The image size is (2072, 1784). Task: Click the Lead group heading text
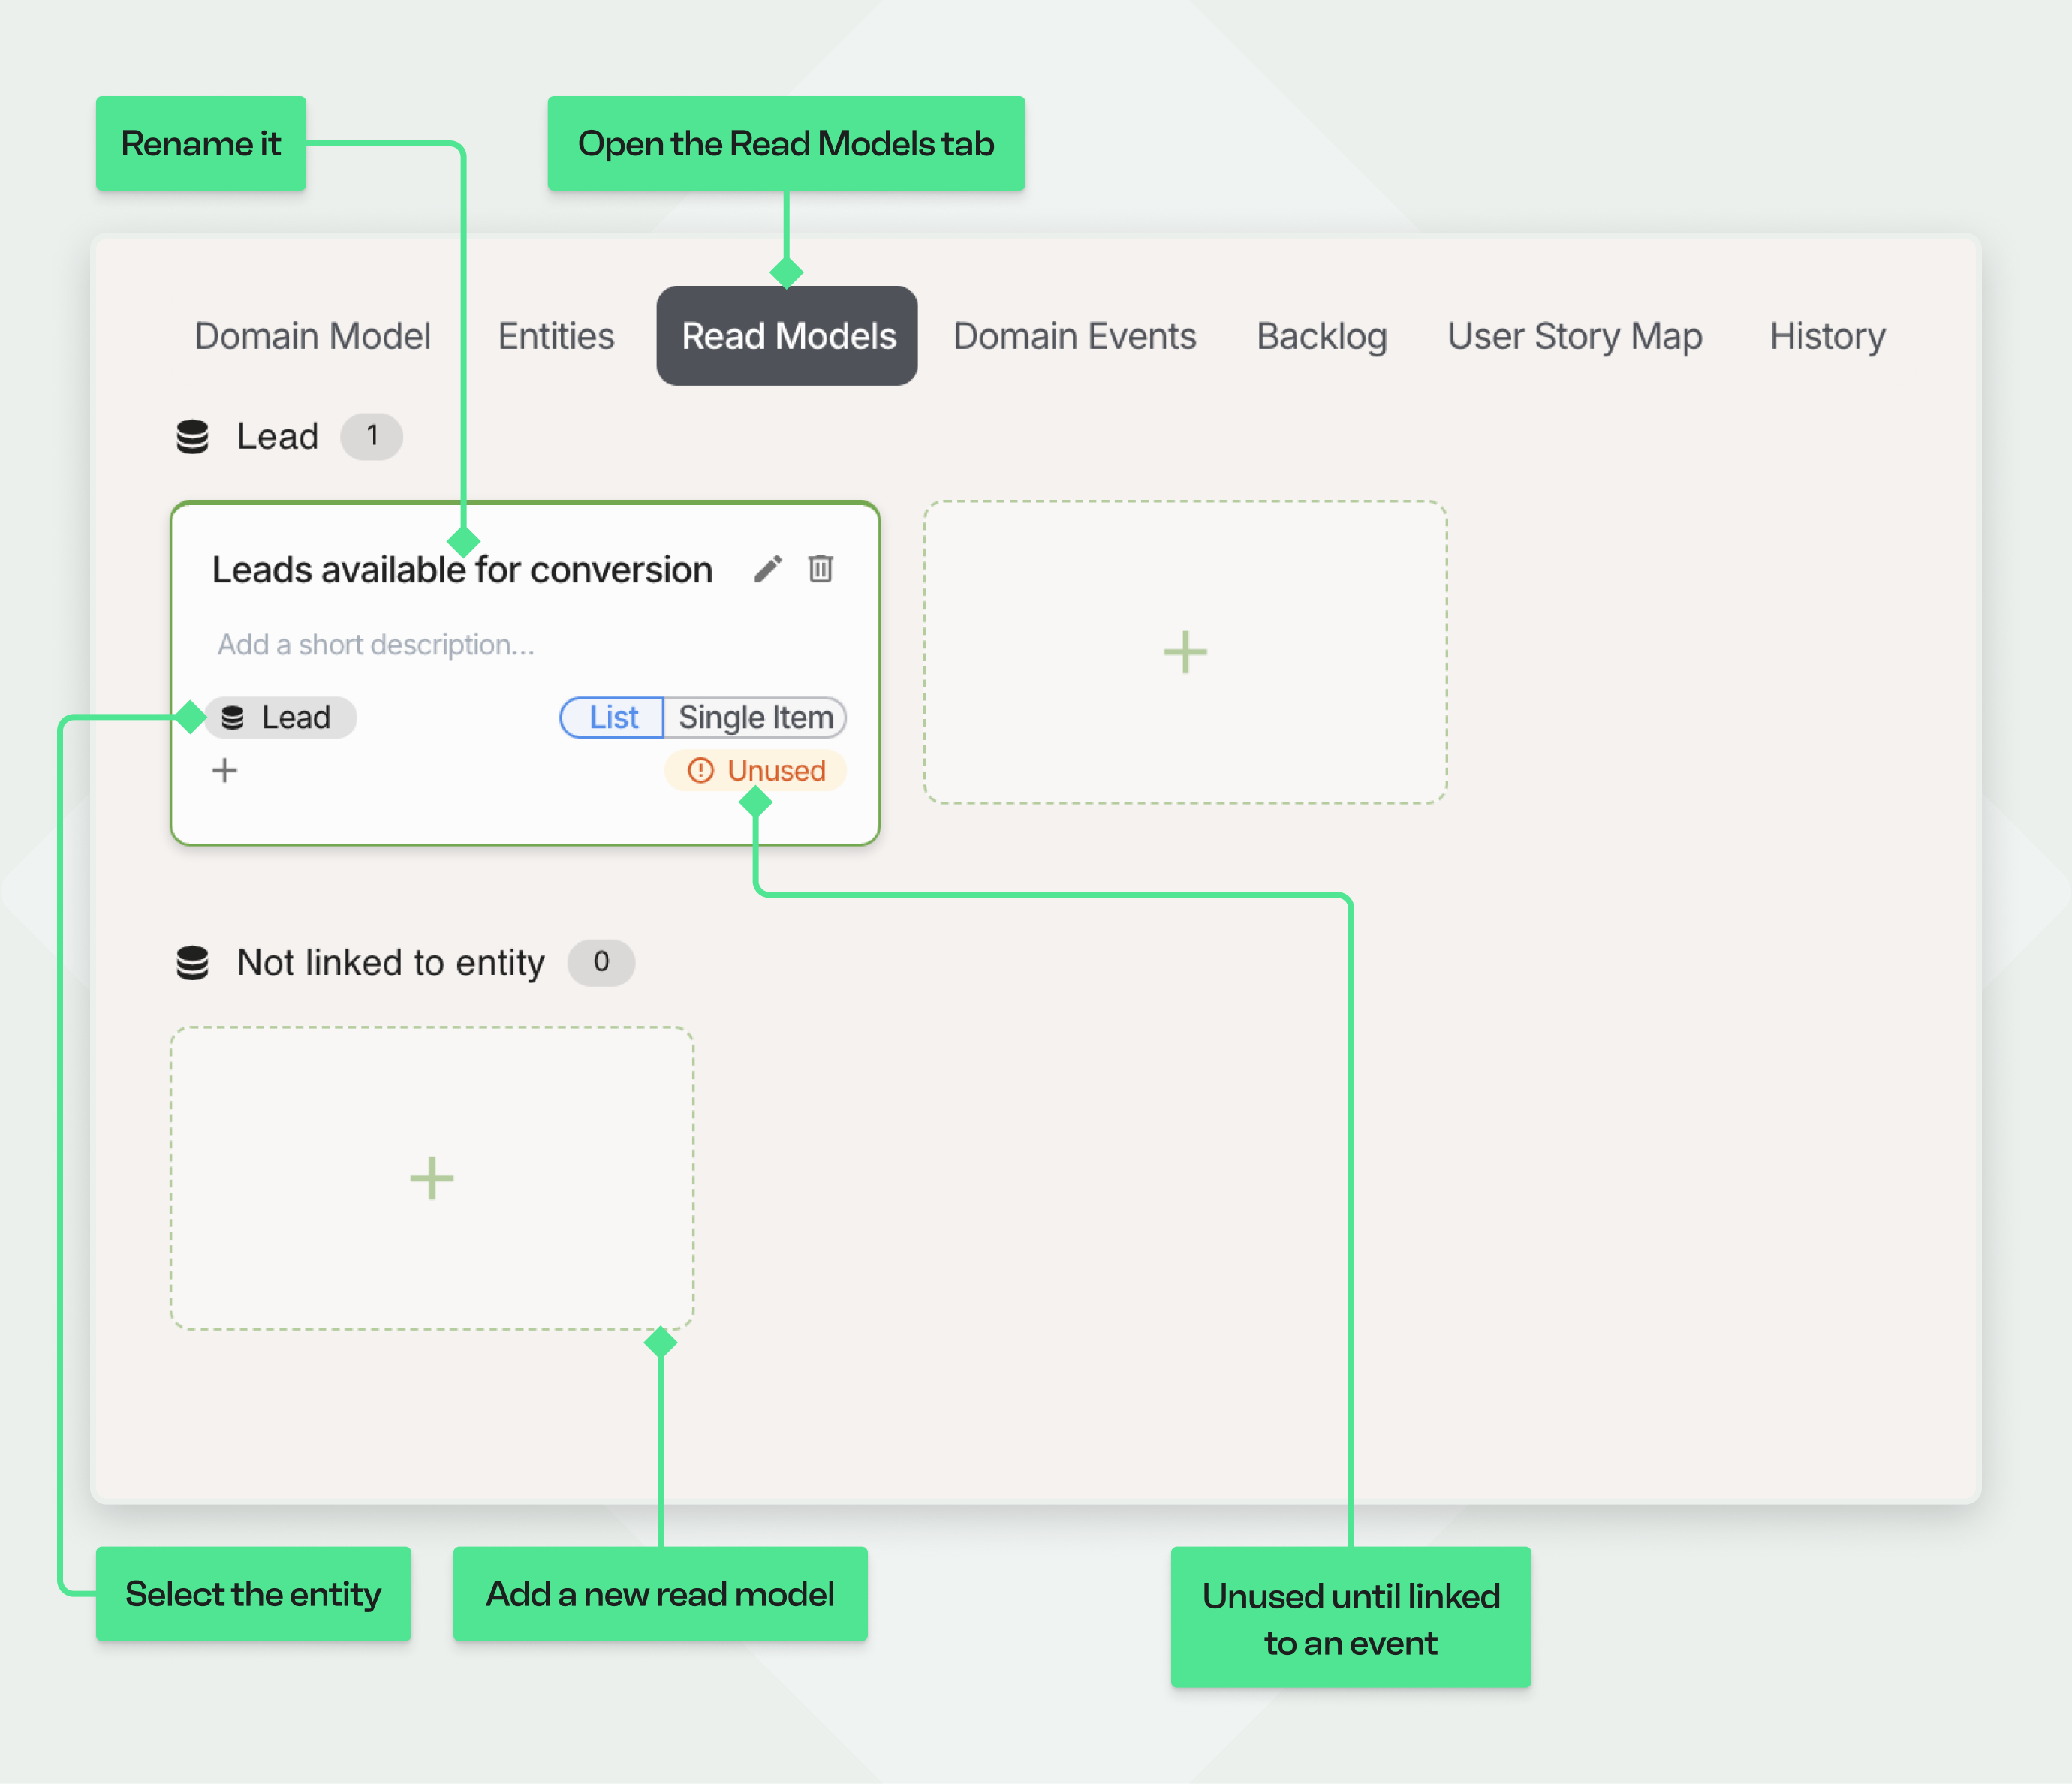(x=277, y=436)
